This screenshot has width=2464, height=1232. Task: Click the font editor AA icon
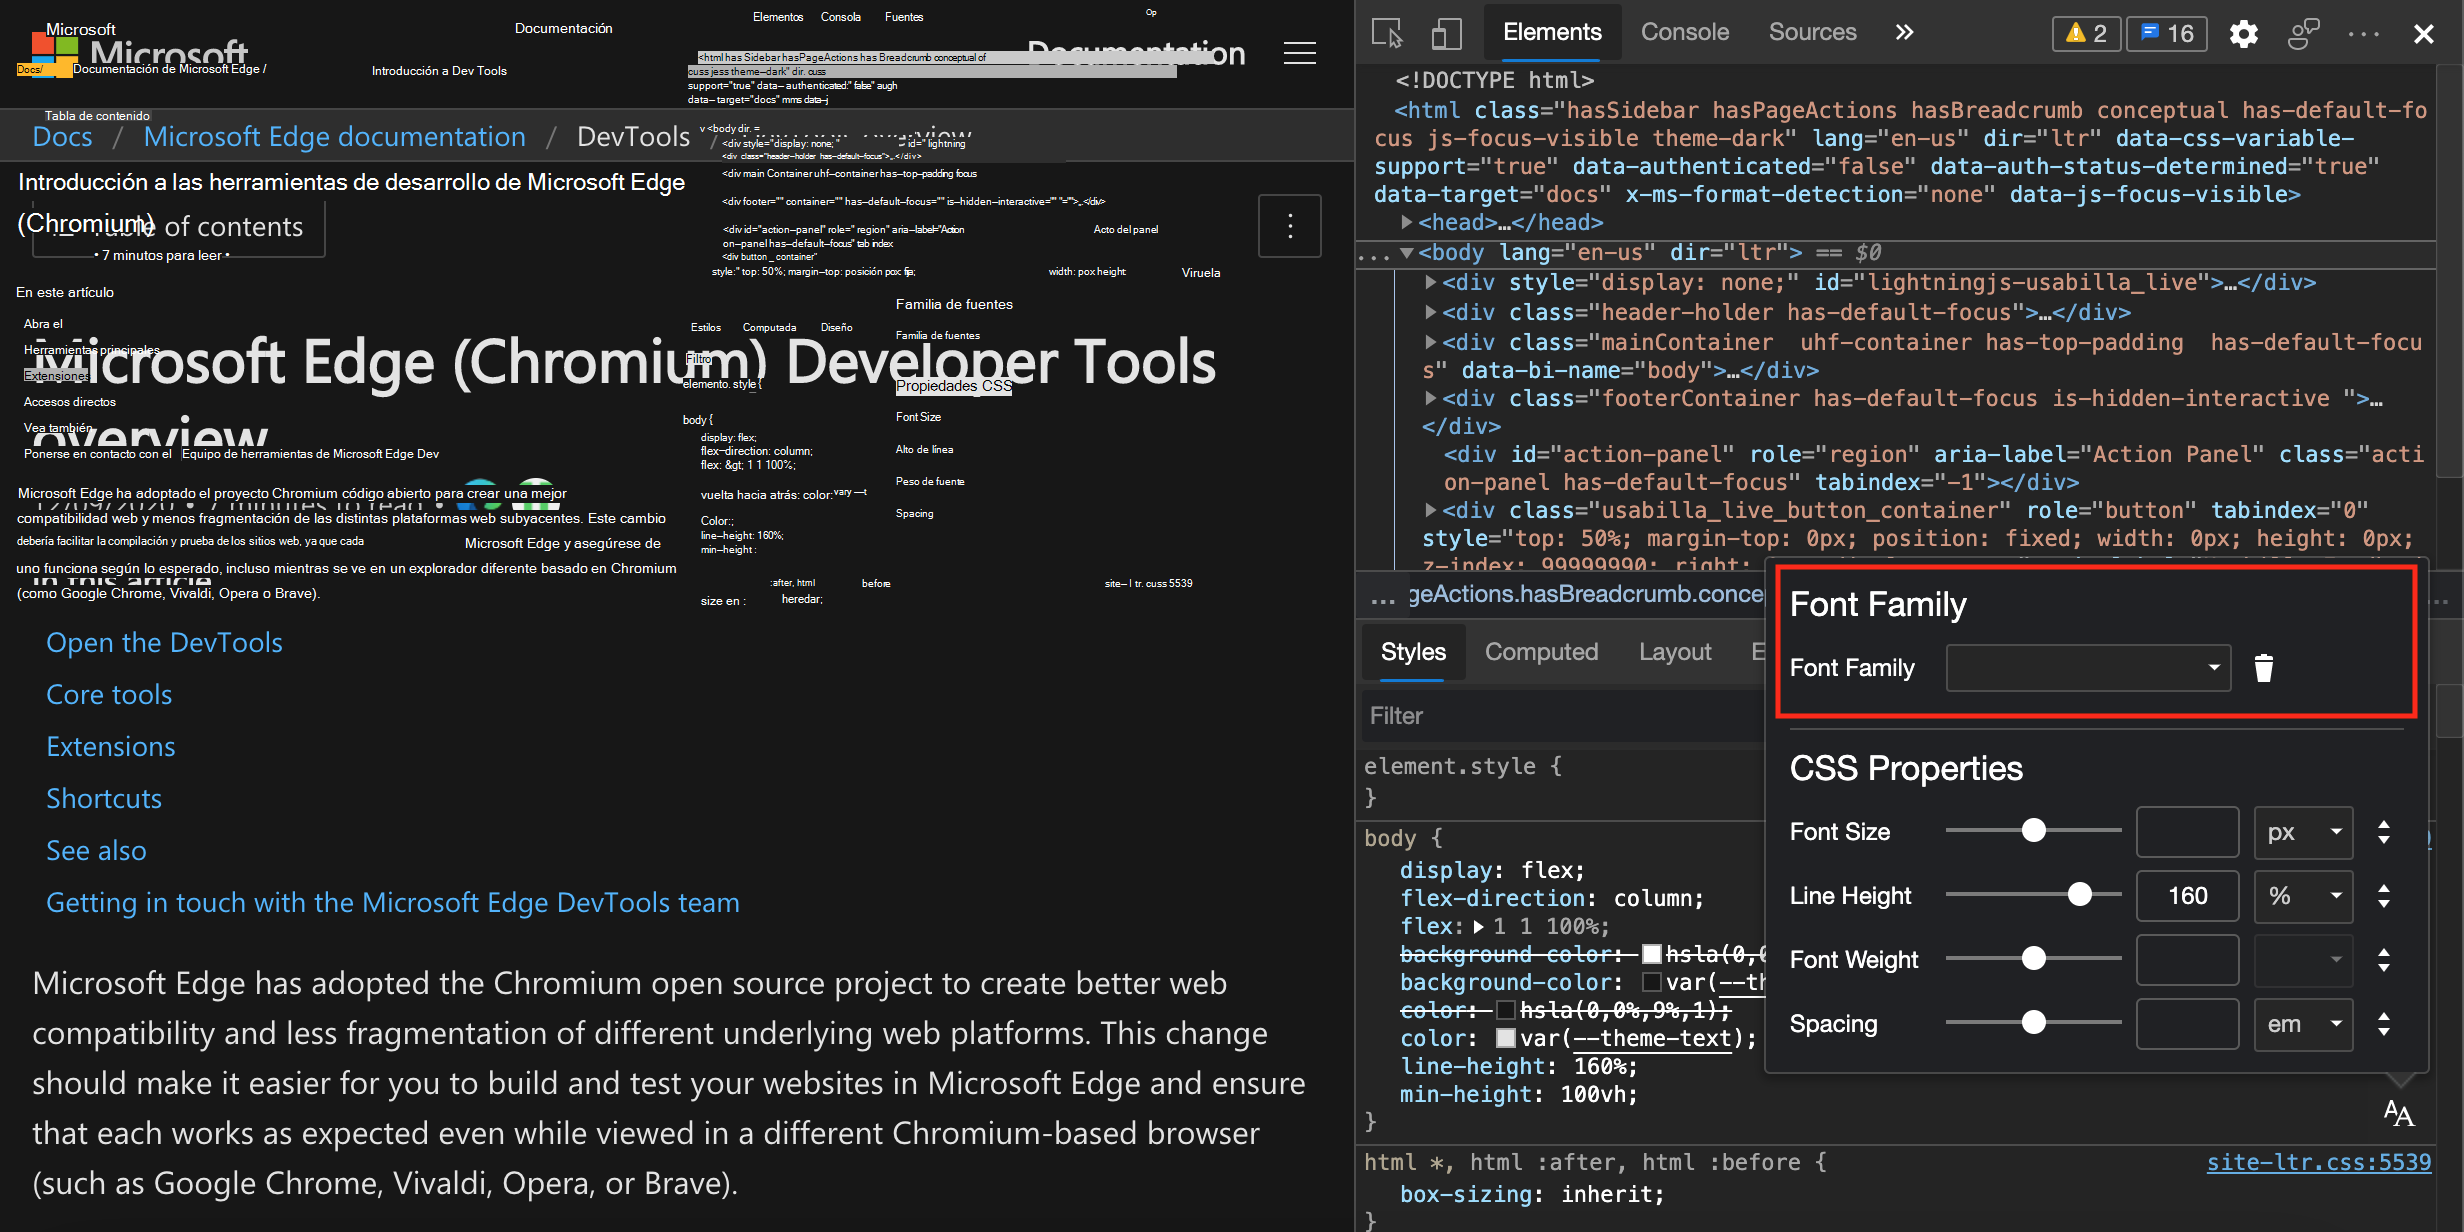point(2398,1113)
